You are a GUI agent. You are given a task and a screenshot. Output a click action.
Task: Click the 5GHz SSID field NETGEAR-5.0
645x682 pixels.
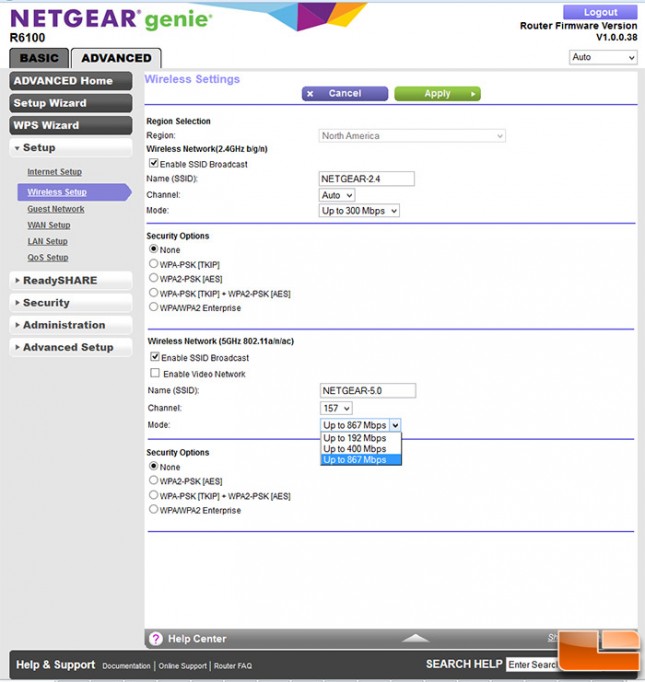368,391
